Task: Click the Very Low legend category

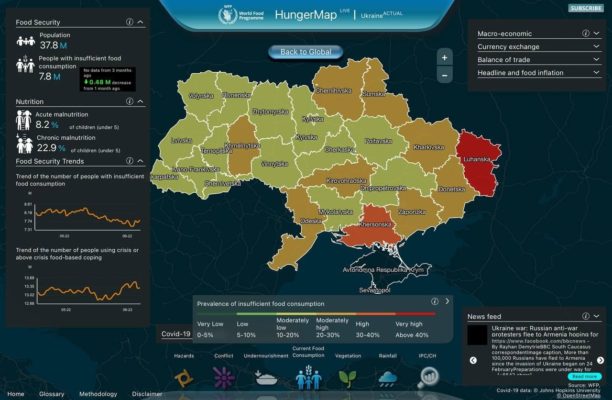Action: [x=210, y=329]
